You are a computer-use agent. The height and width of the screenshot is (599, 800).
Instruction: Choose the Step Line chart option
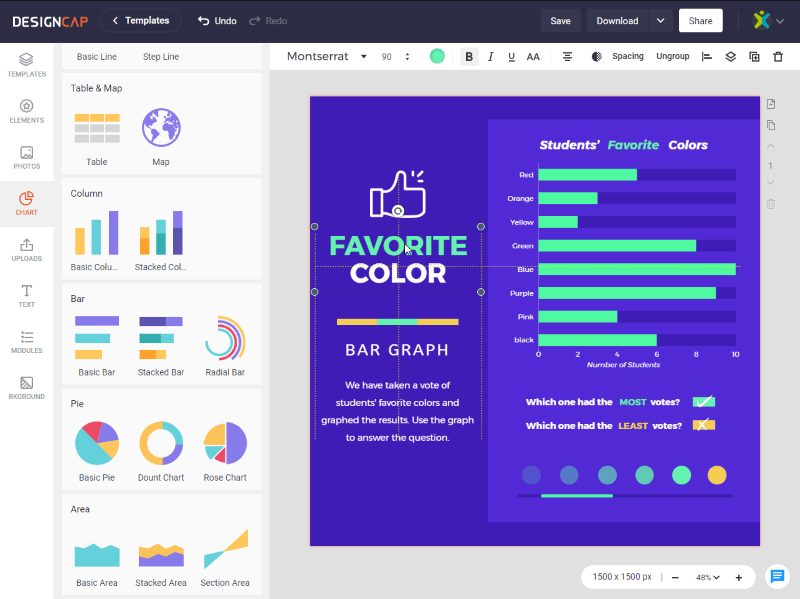161,57
